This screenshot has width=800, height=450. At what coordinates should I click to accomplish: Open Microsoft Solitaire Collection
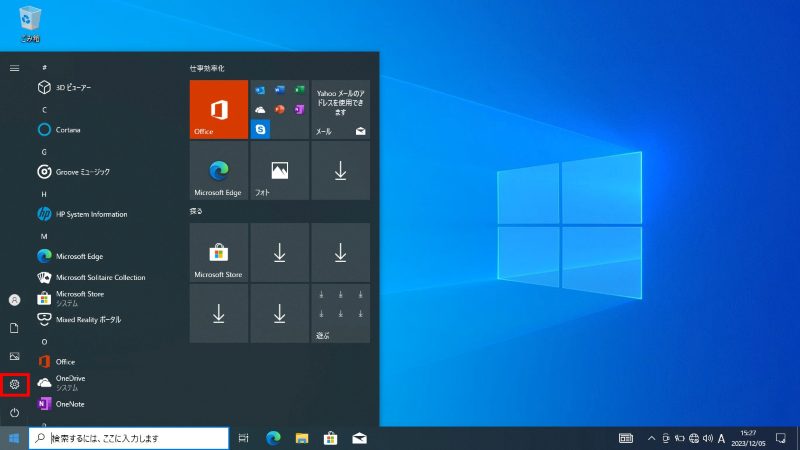[x=107, y=277]
